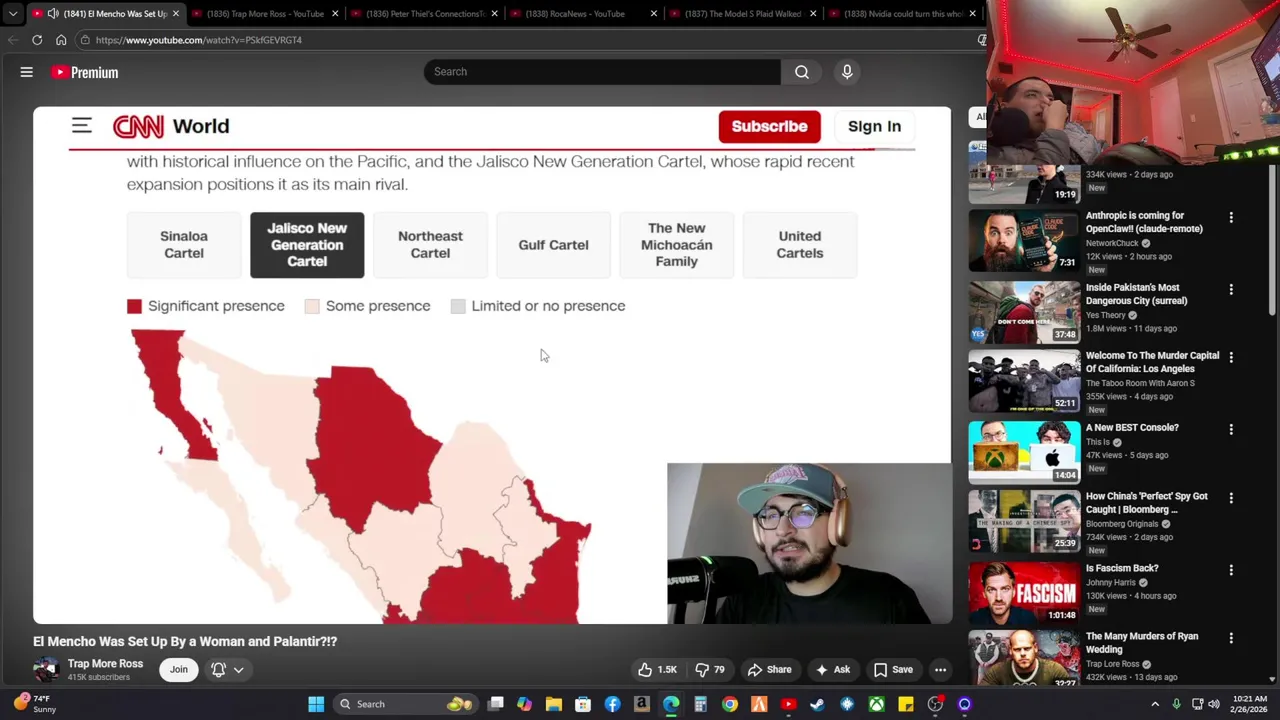
Task: Focus the YouTube search box
Action: tap(602, 72)
